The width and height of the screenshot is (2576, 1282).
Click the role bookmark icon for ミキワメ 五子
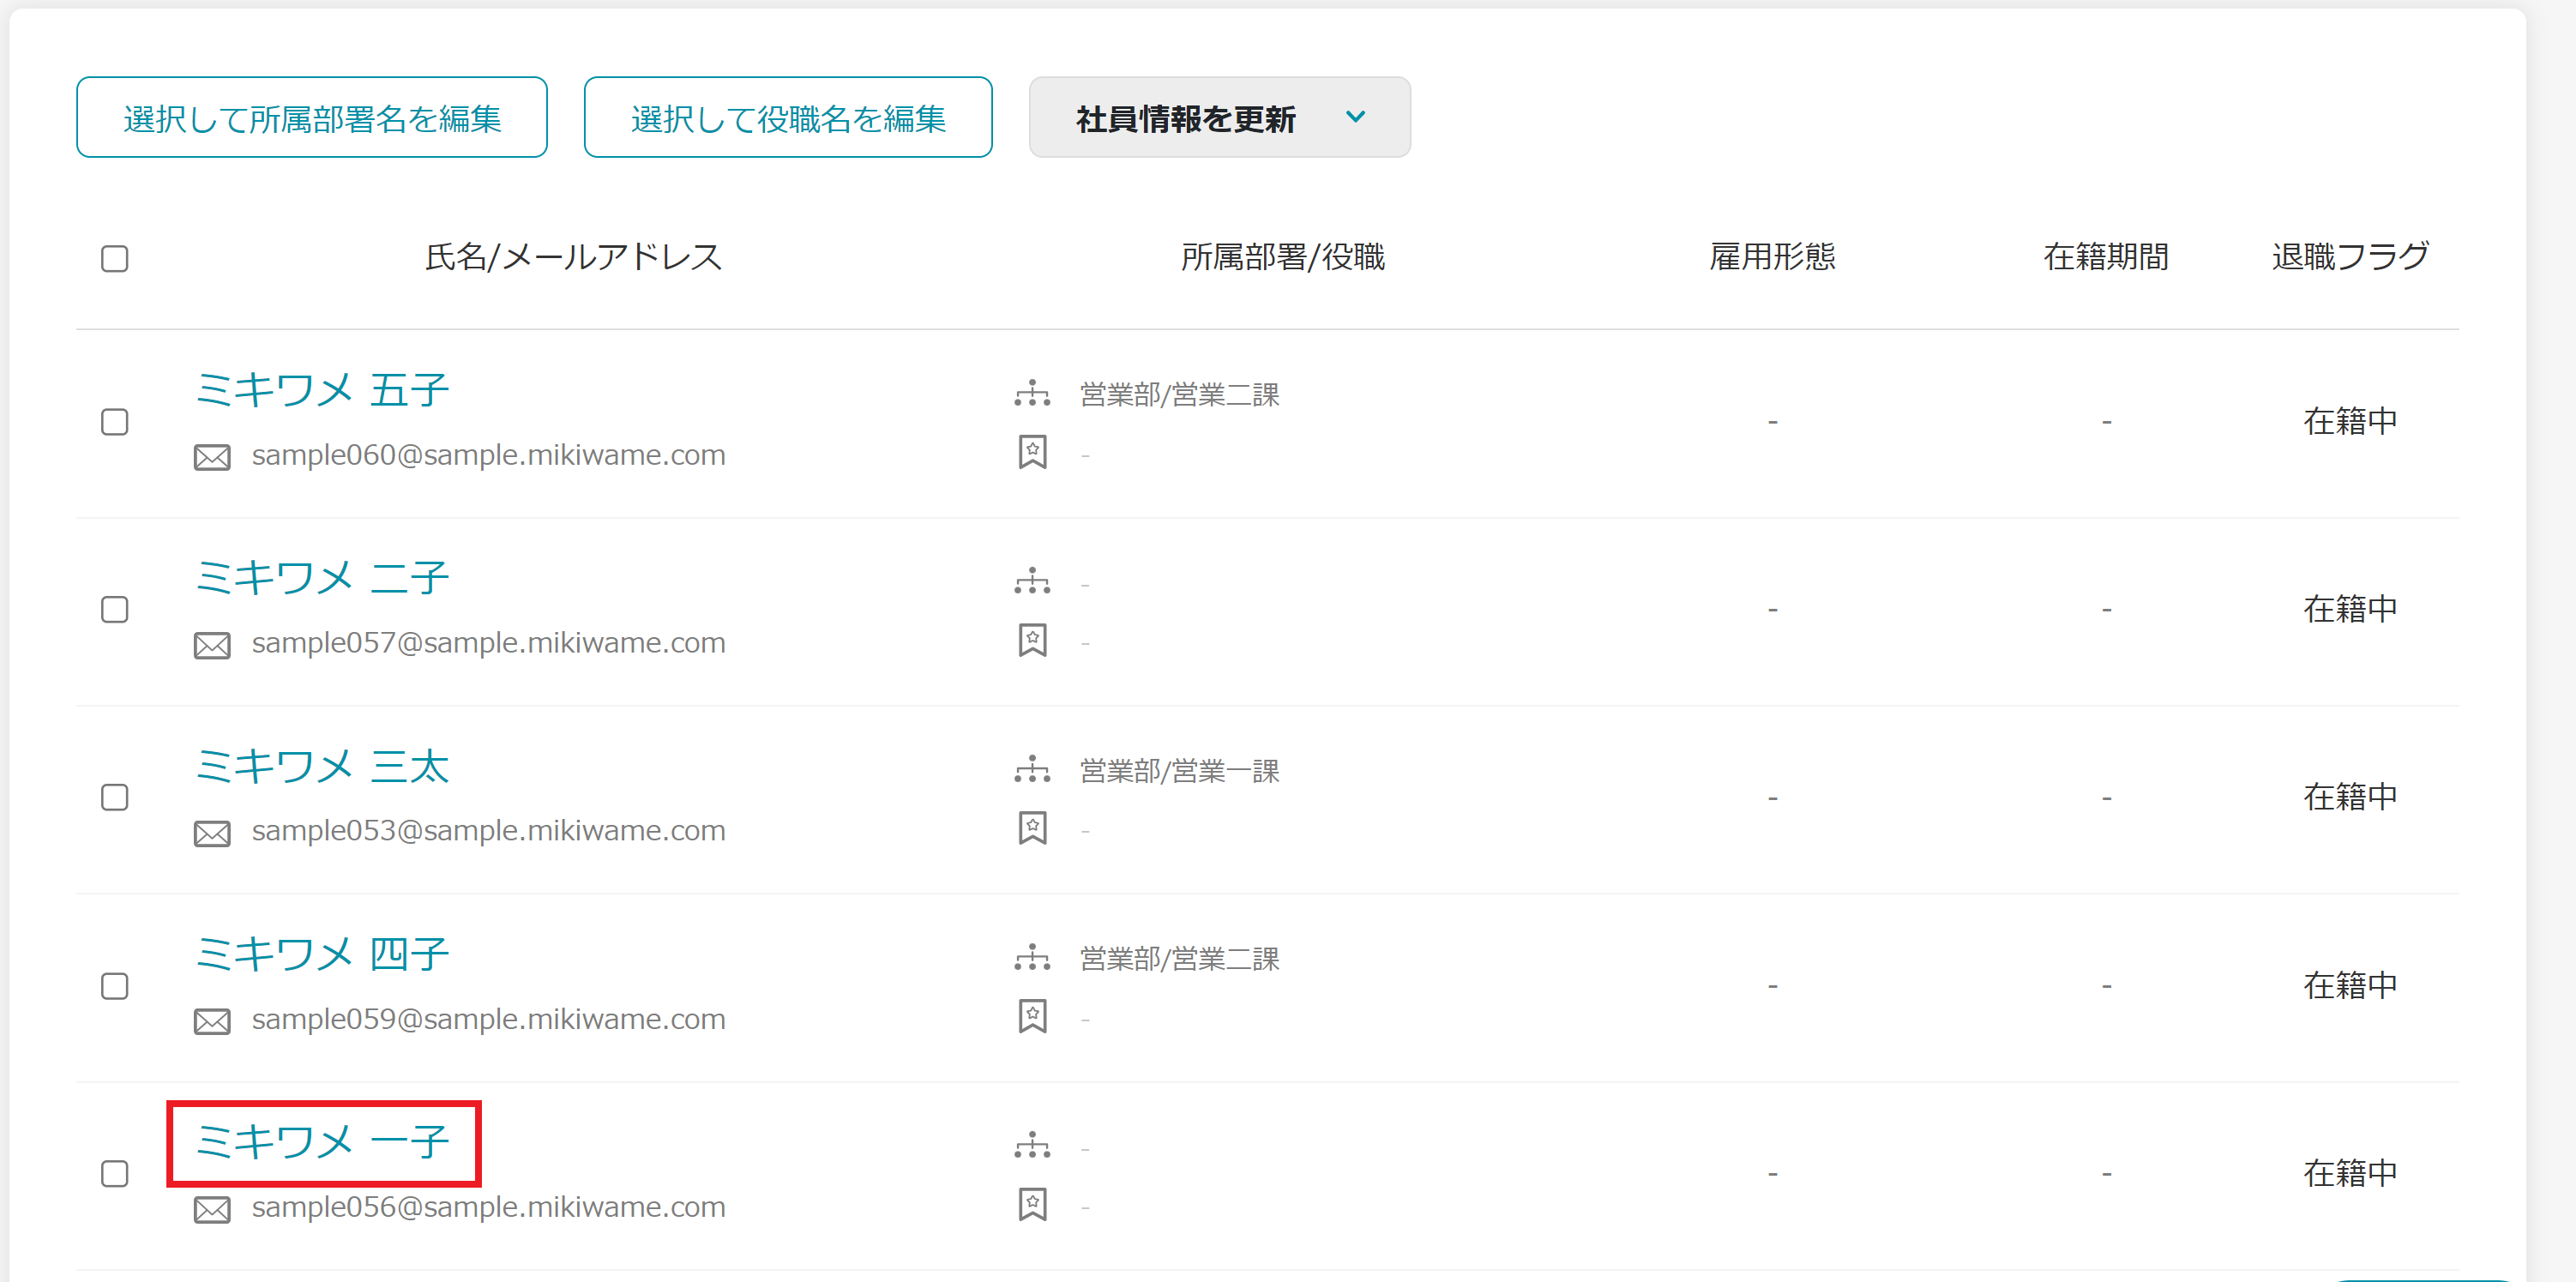coord(1031,453)
